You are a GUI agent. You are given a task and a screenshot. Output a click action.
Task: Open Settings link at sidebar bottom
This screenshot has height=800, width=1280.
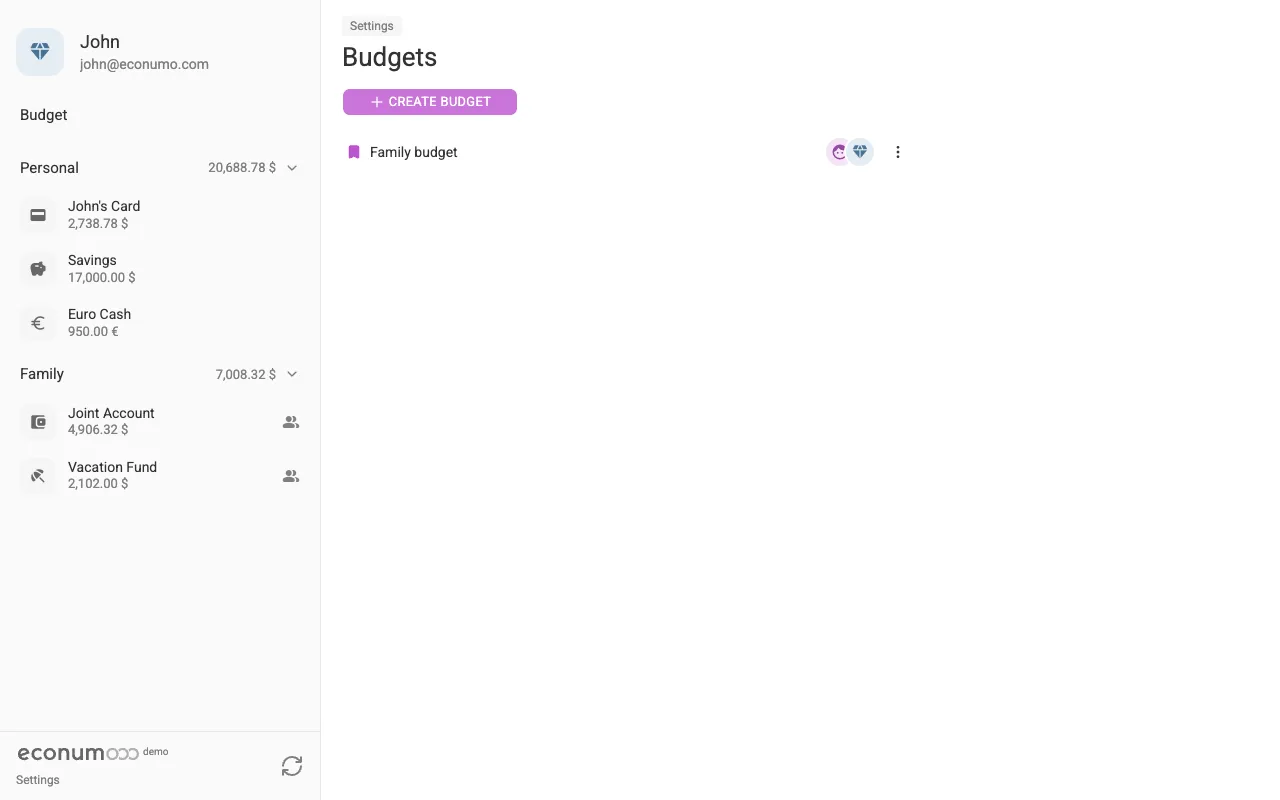click(x=38, y=780)
